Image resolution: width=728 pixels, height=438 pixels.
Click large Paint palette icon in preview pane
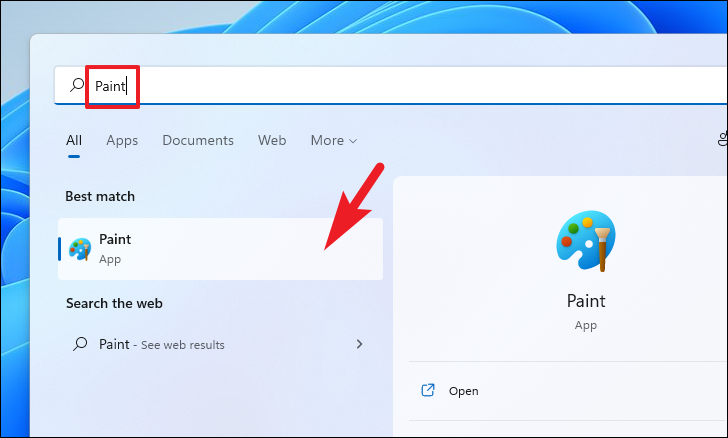[x=586, y=241]
